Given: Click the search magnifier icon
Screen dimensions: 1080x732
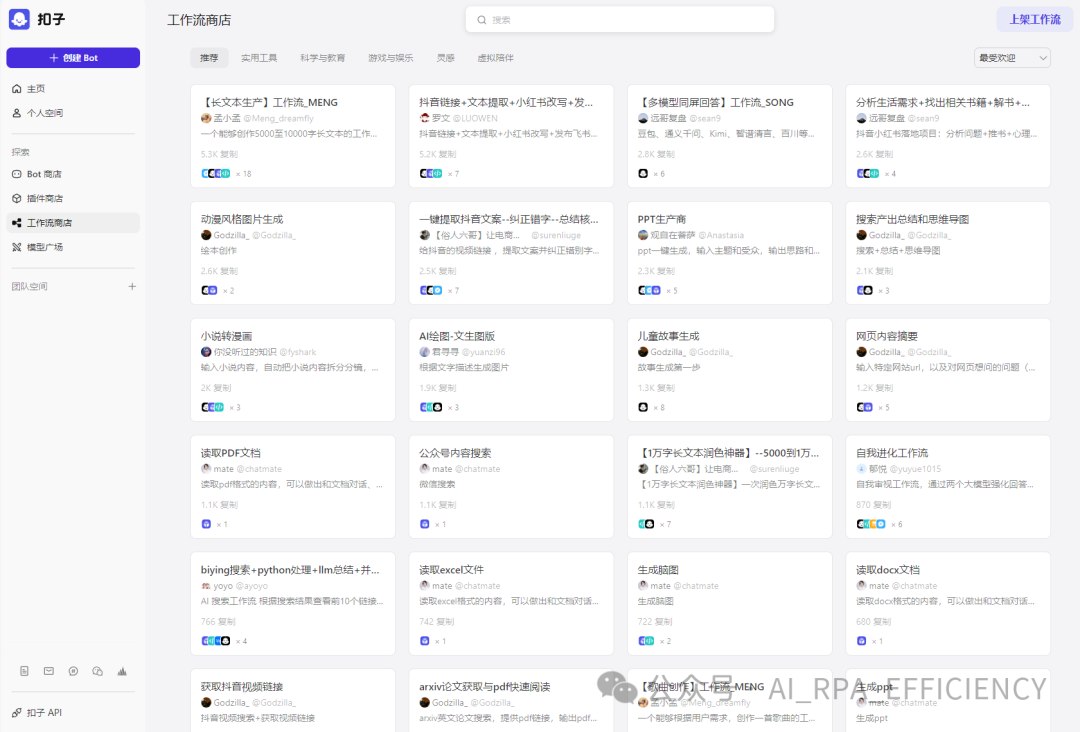Looking at the screenshot, I should pos(482,20).
